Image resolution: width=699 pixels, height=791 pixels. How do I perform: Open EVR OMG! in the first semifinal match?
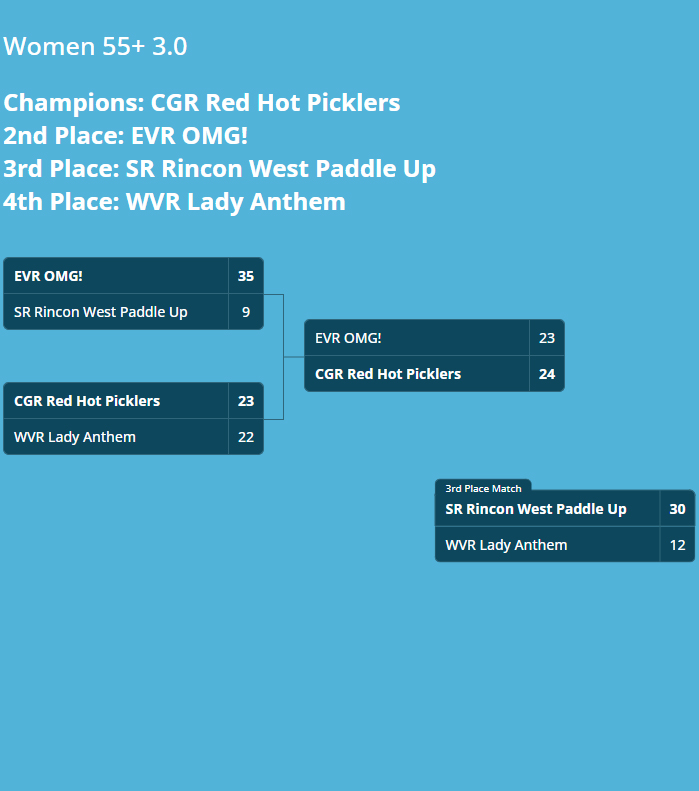pos(48,276)
